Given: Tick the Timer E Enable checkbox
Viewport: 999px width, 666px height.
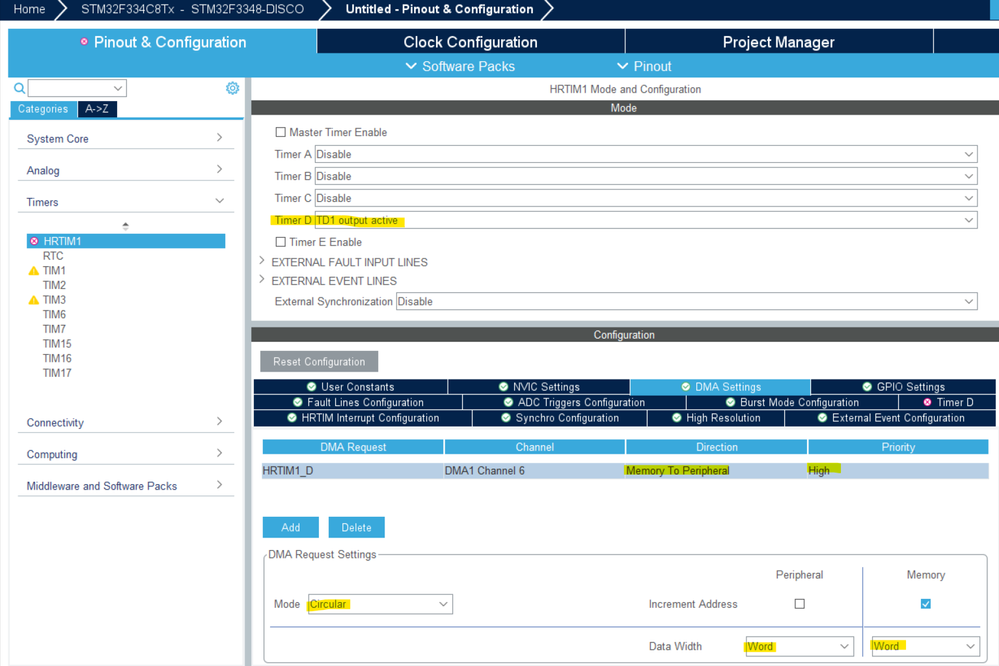Looking at the screenshot, I should click(x=280, y=242).
